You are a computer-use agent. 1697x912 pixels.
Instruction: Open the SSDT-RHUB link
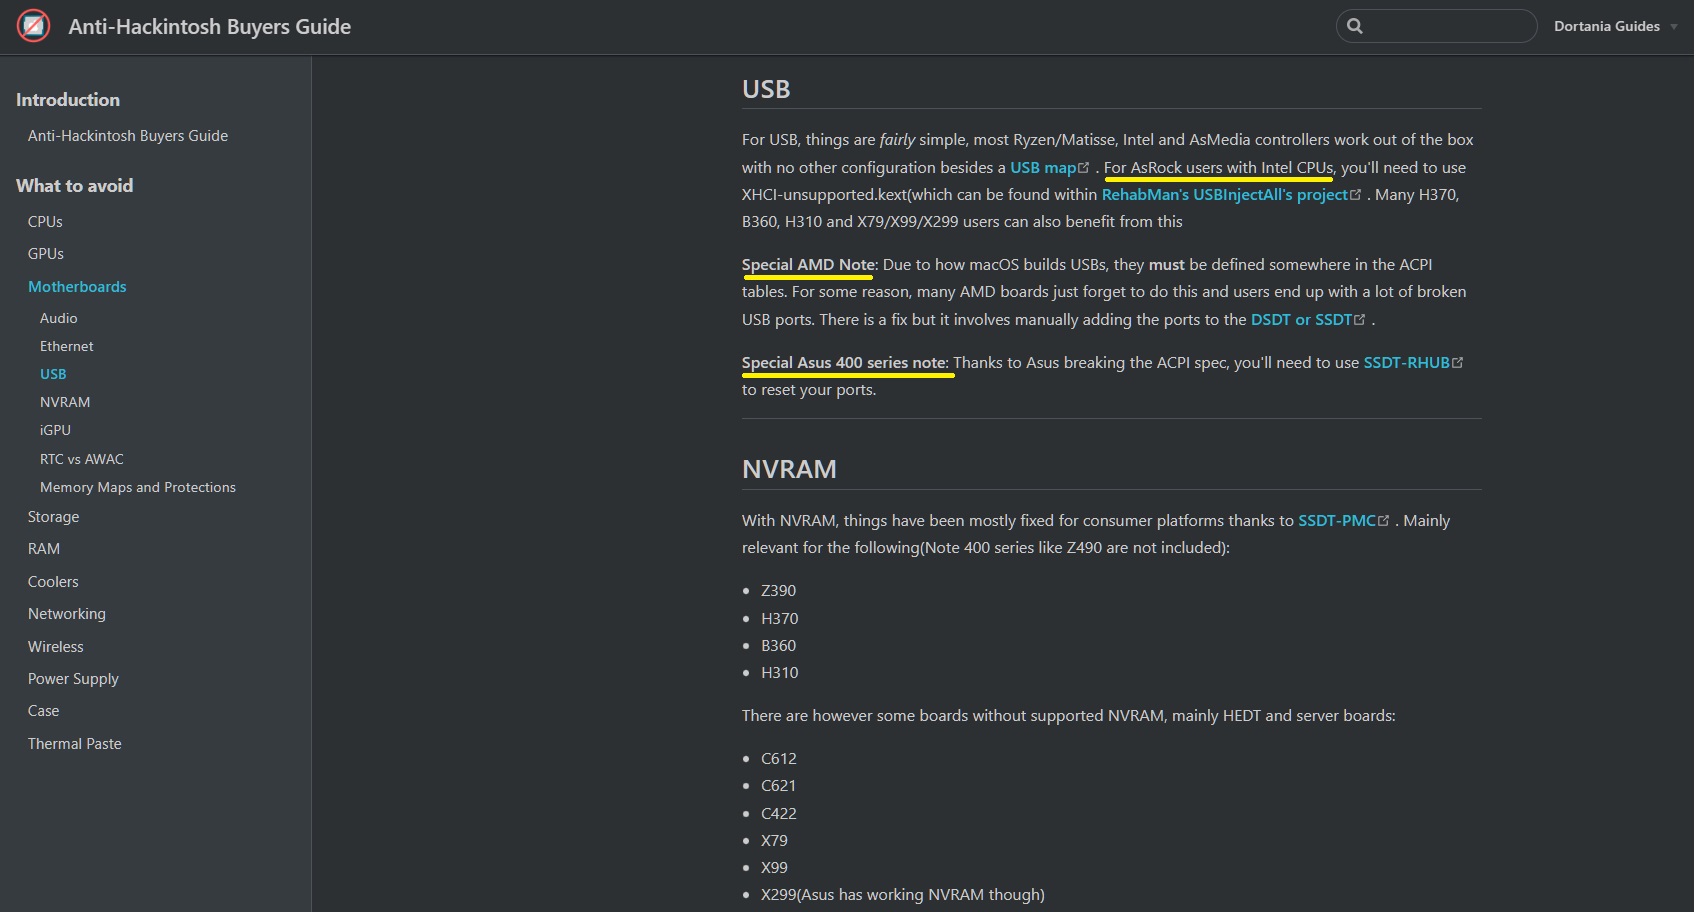click(1406, 363)
